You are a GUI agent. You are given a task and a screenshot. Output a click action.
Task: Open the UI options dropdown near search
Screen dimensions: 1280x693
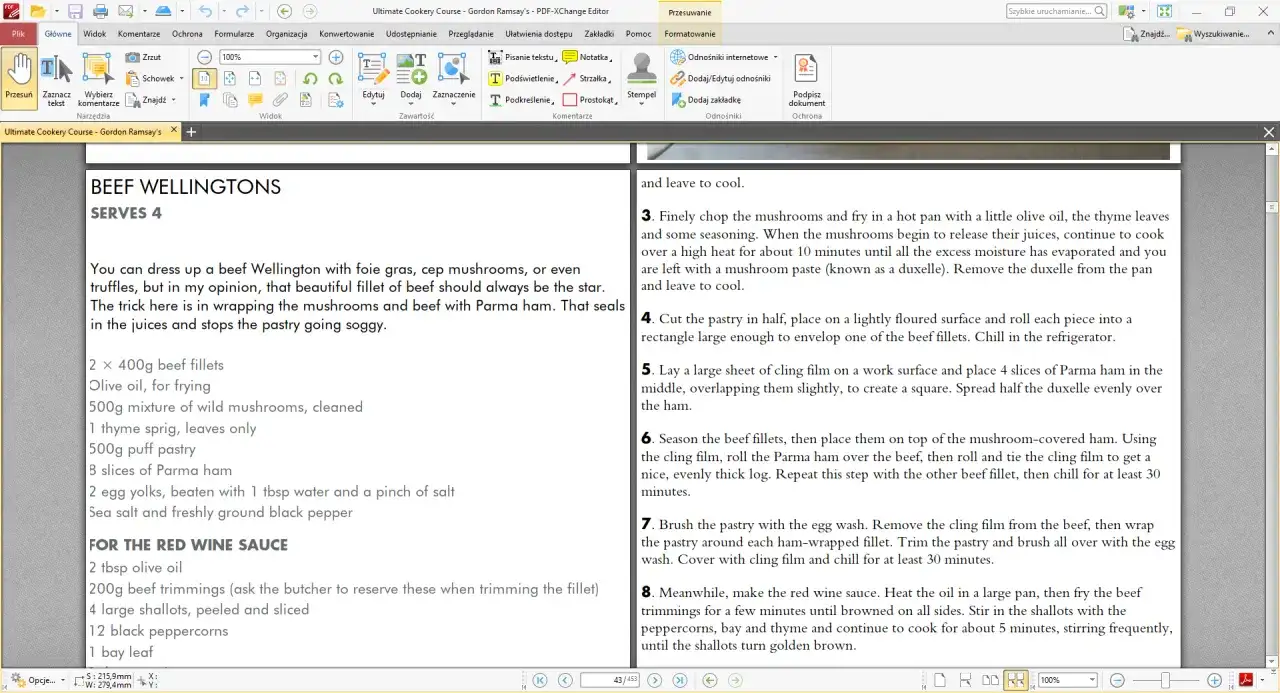coord(1142,11)
